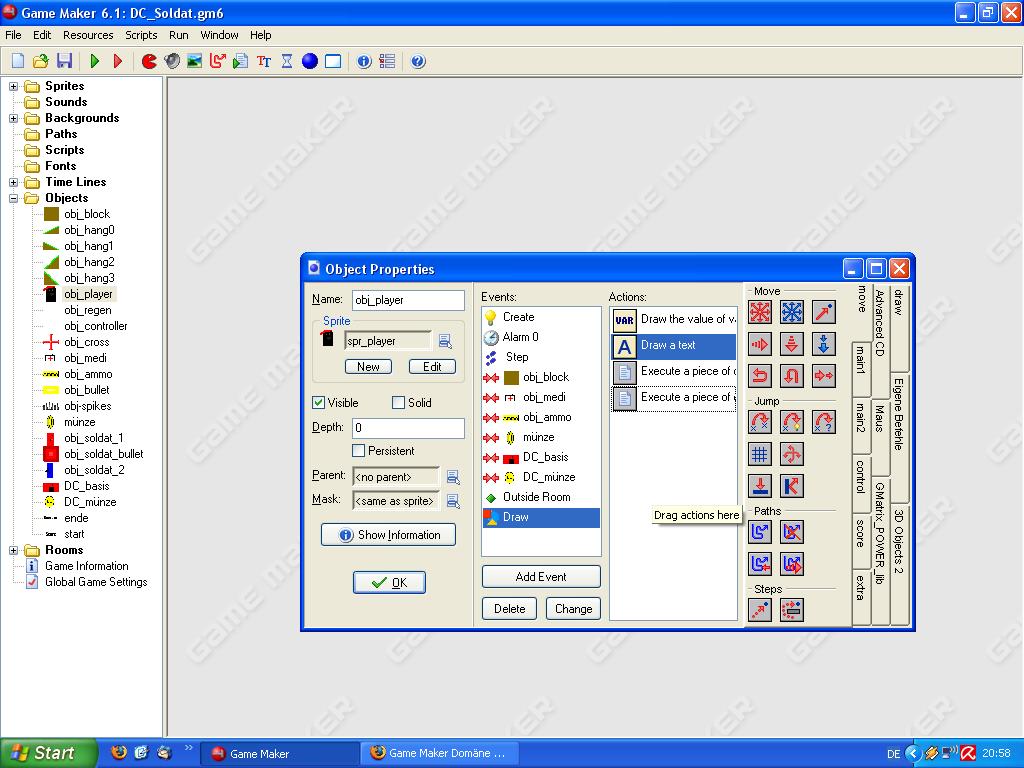Click the Add Event button
The width and height of the screenshot is (1024, 768).
pyautogui.click(x=541, y=577)
